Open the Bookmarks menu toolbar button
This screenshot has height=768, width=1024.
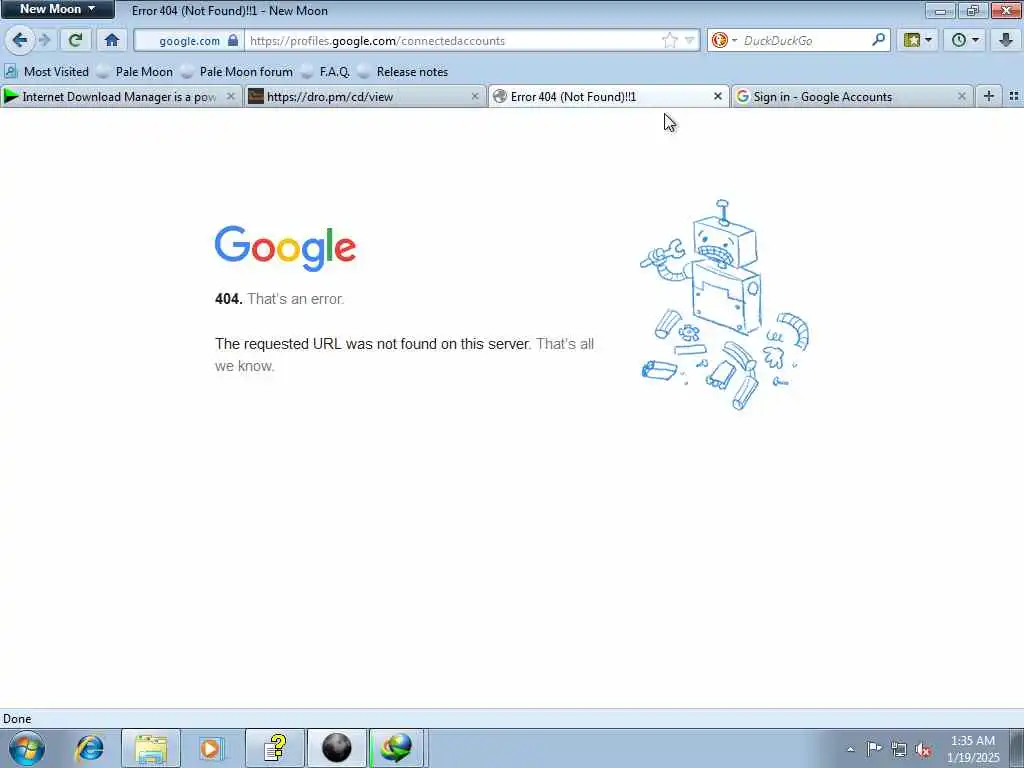point(918,40)
